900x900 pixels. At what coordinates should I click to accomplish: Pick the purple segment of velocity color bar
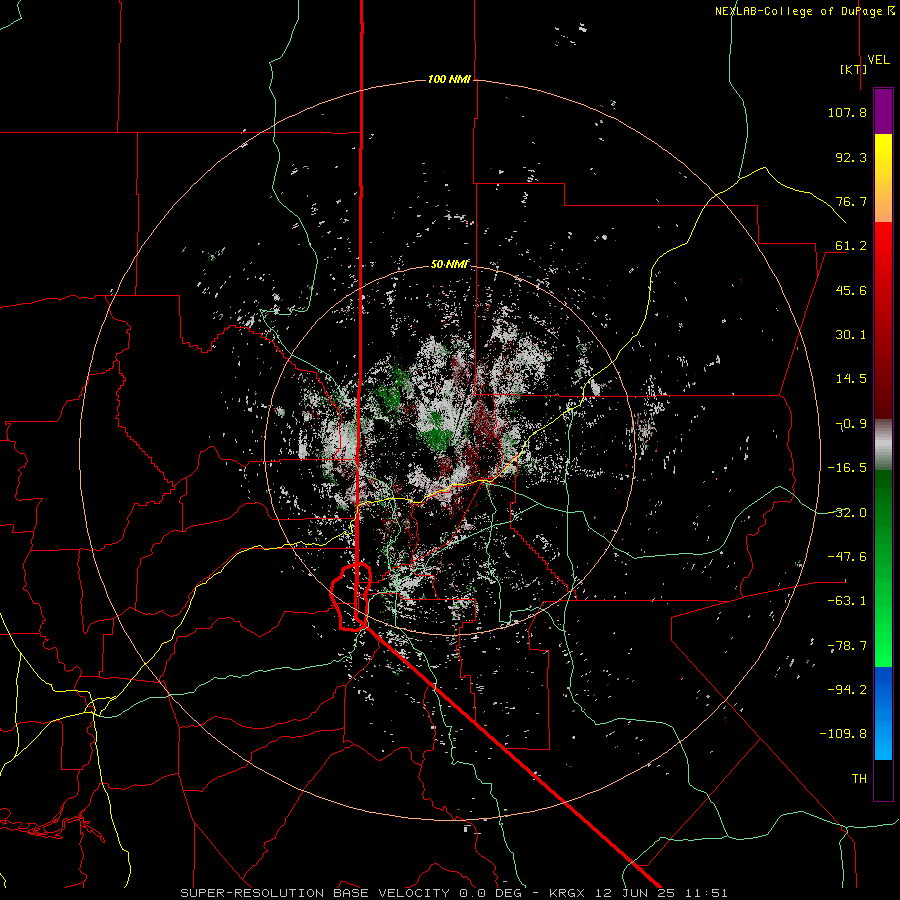click(x=883, y=111)
